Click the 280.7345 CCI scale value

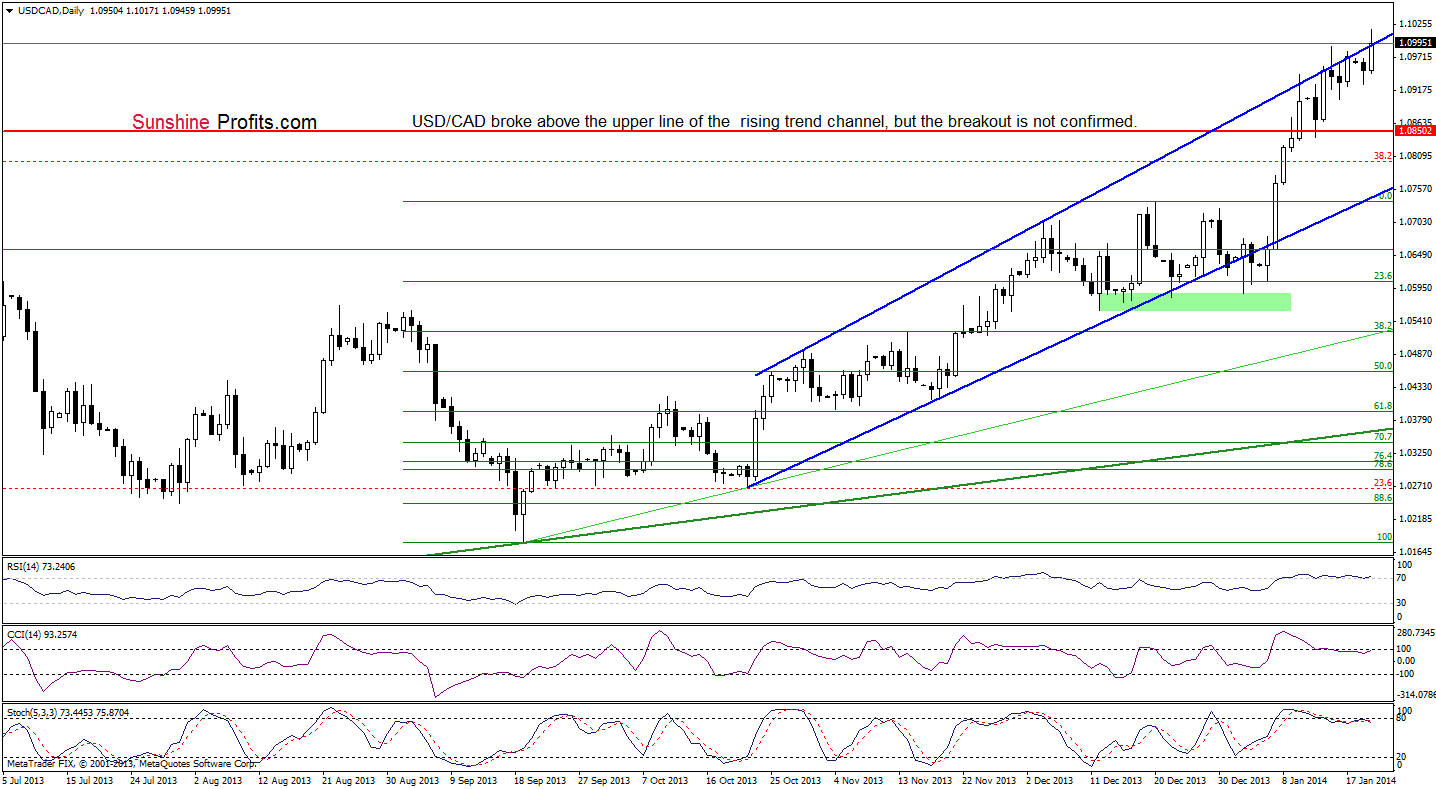point(1416,633)
